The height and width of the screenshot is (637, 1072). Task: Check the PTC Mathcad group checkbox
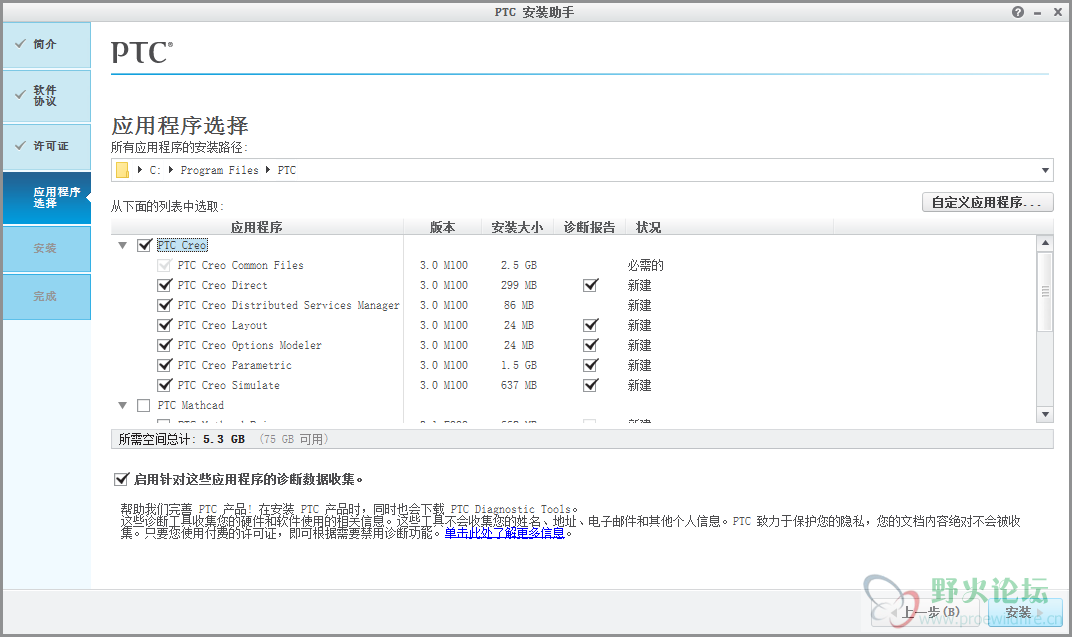(144, 405)
